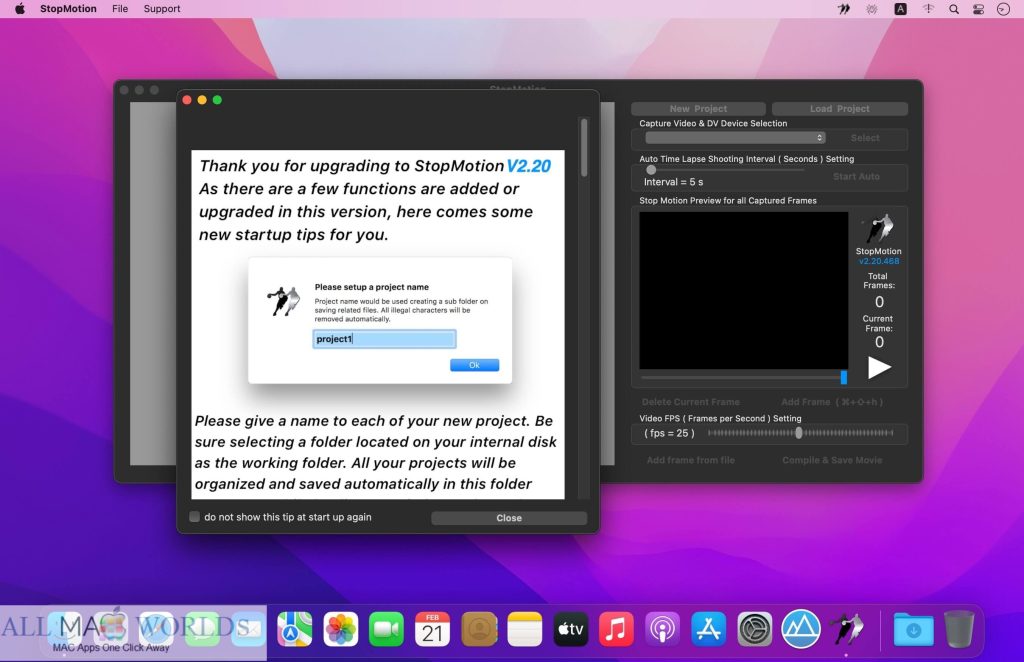
Task: Open App Store from the dock
Action: 709,629
